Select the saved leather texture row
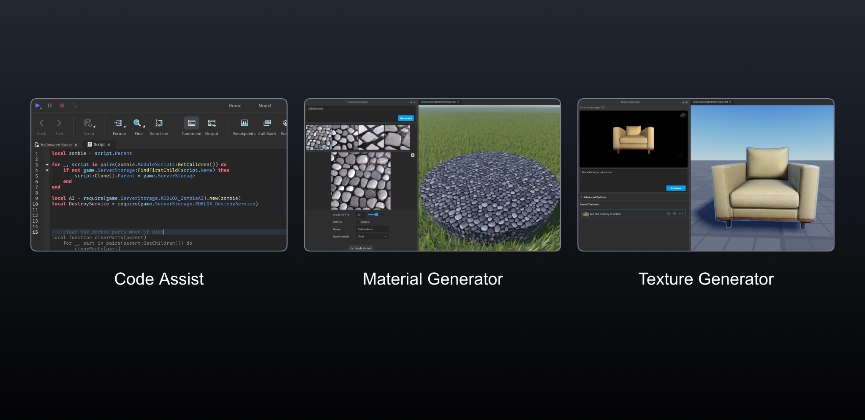The height and width of the screenshot is (420, 865). click(x=633, y=214)
